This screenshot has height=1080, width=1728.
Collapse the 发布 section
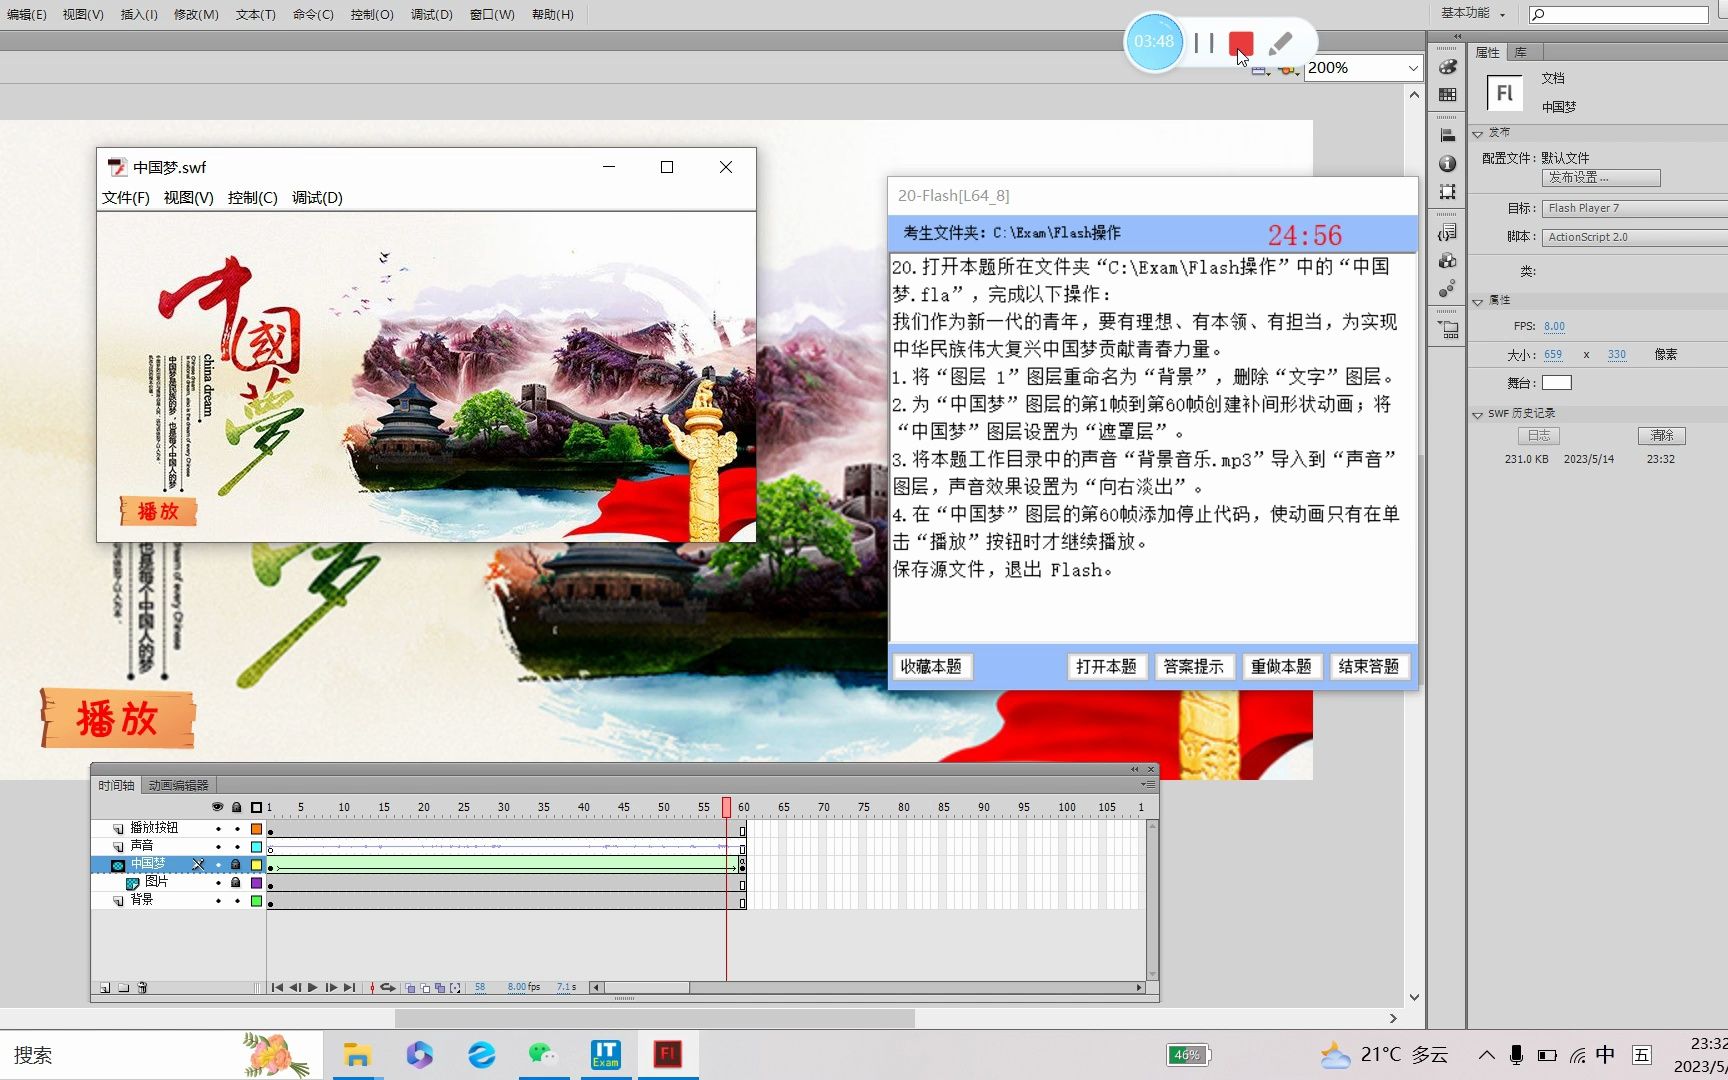1478,133
